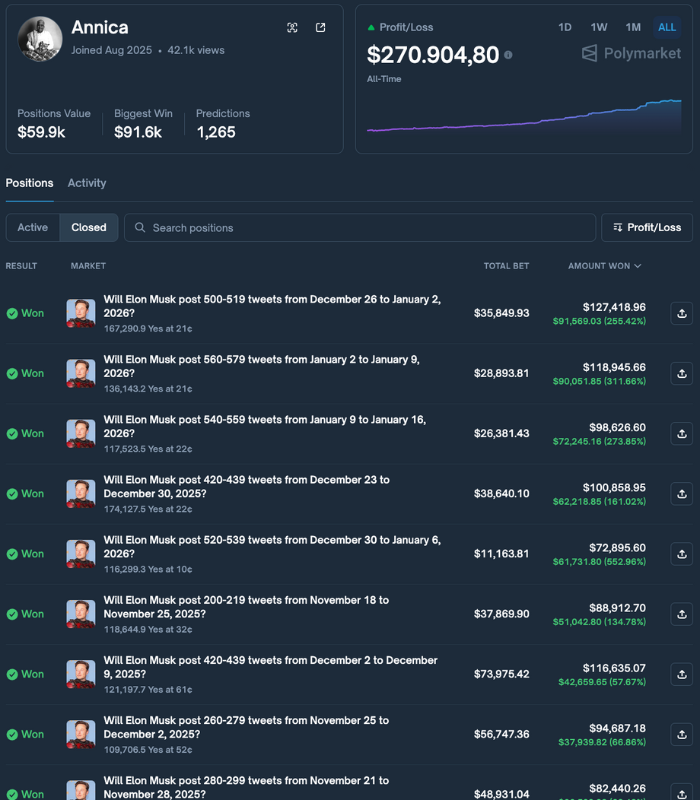700x800 pixels.
Task: Click the $35,849.93 total bet value
Action: tap(502, 313)
